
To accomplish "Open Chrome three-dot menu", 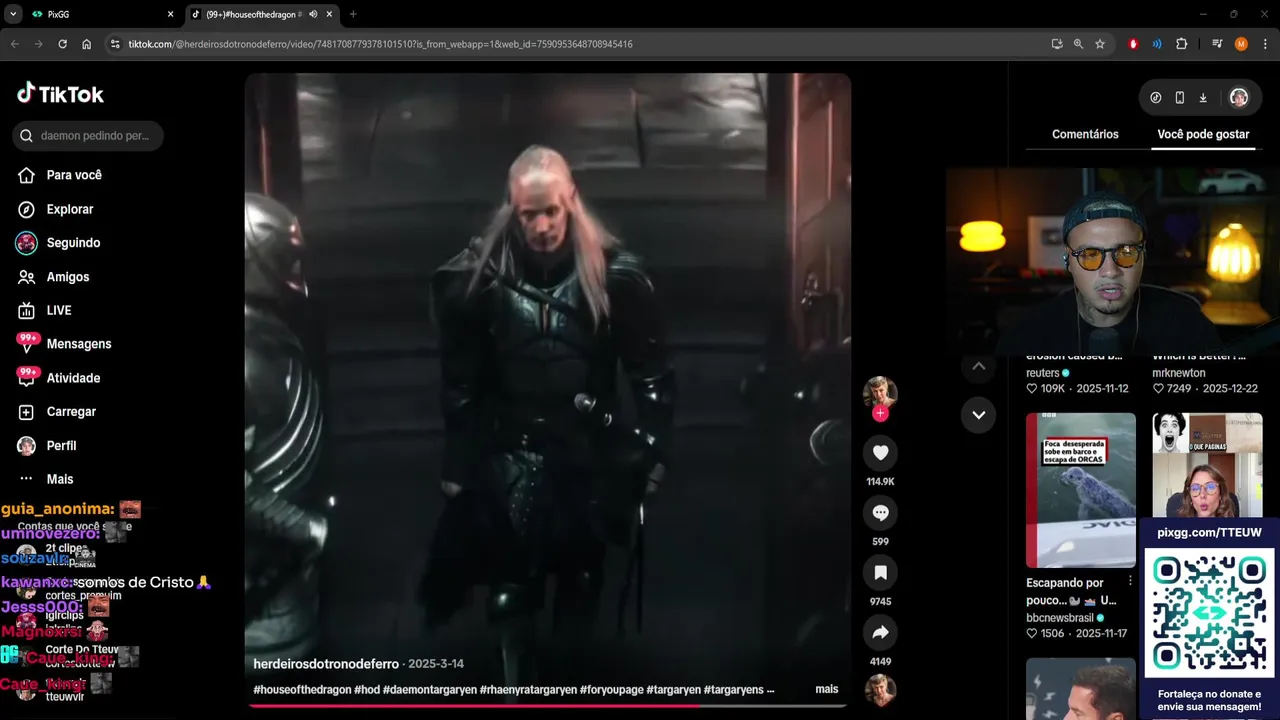I will (x=1264, y=44).
